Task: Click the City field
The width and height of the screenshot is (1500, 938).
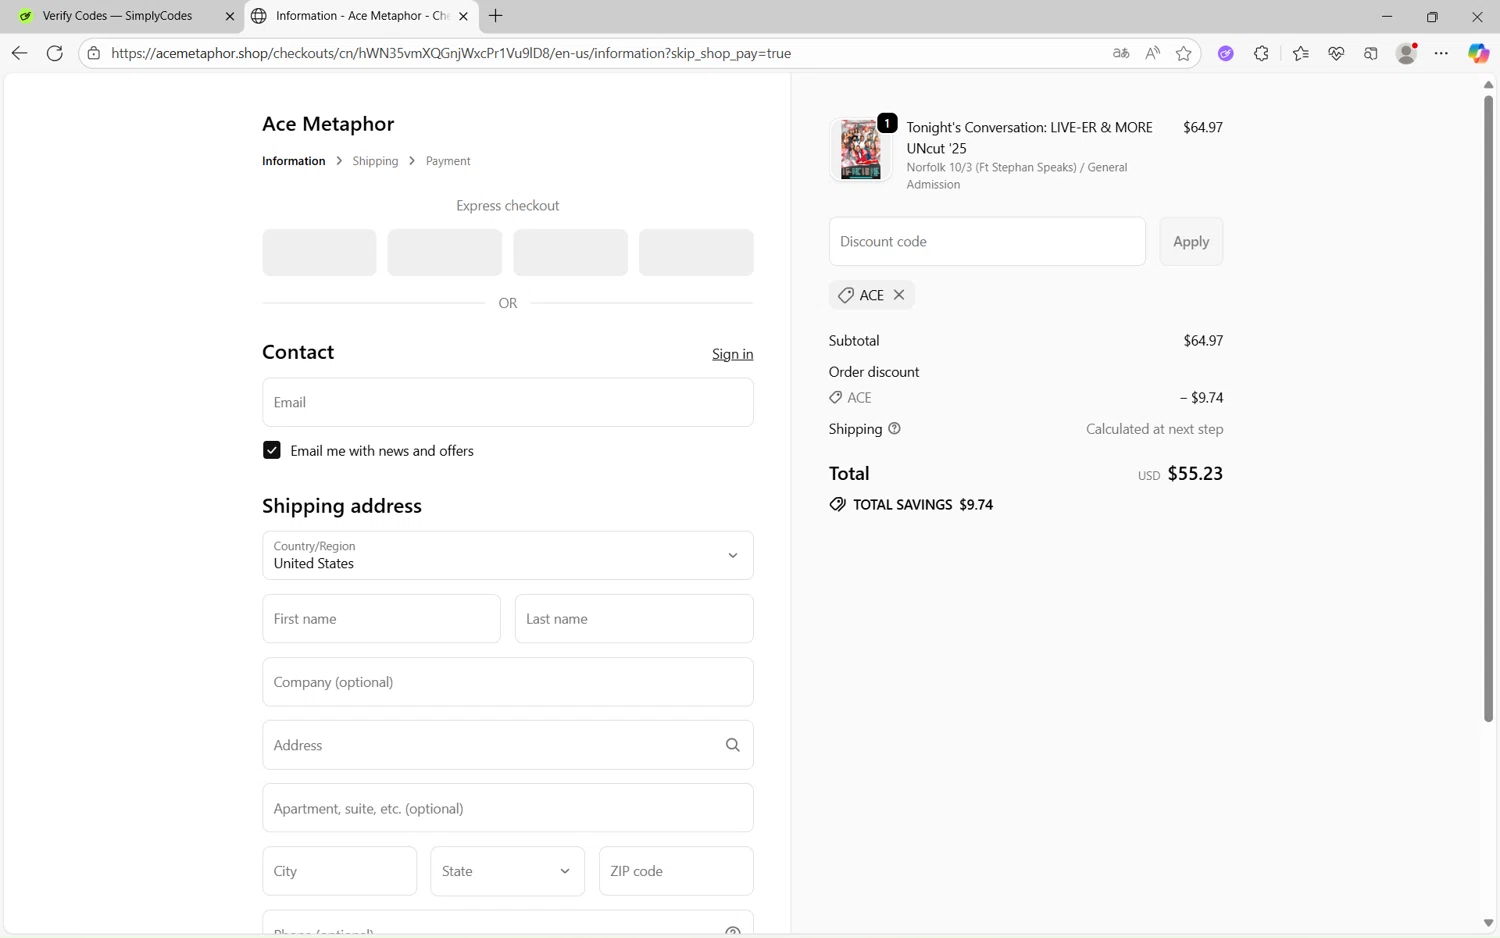Action: point(340,871)
